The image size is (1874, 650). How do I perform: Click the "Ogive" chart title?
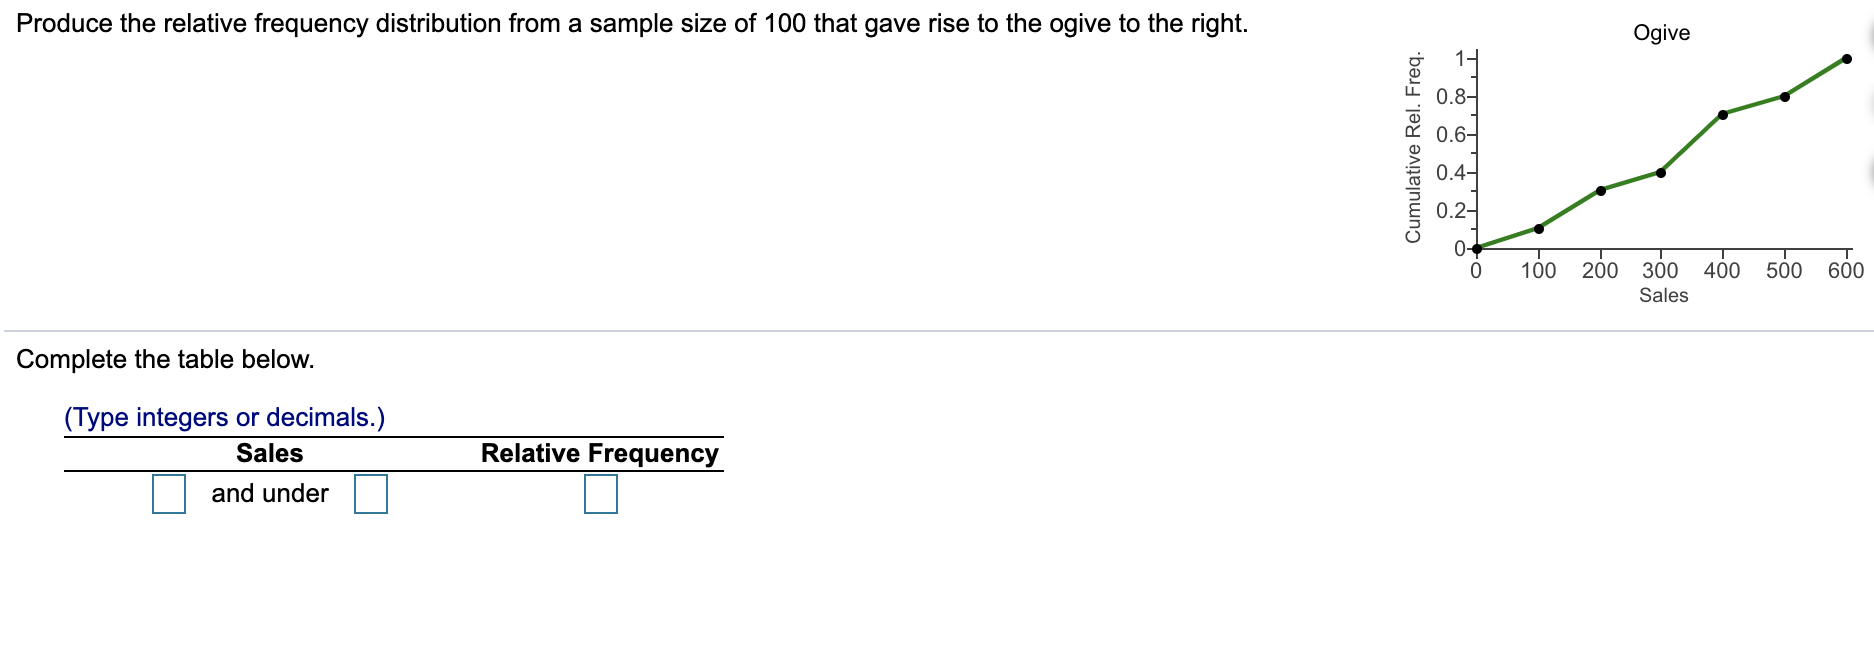click(x=1662, y=32)
